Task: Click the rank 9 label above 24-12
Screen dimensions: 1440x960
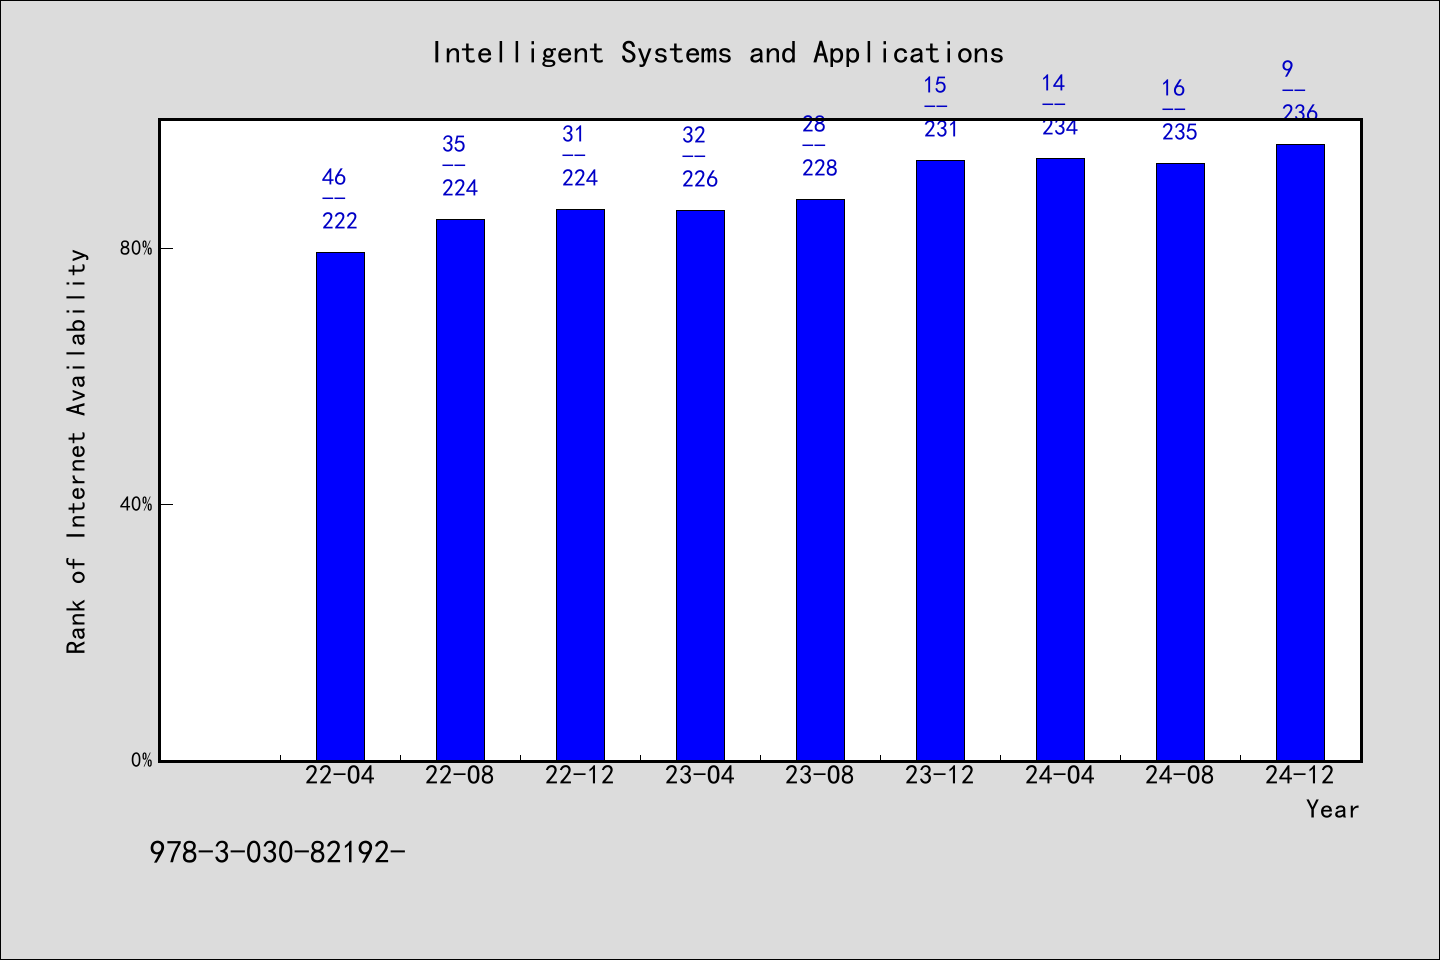Action: [x=1288, y=69]
